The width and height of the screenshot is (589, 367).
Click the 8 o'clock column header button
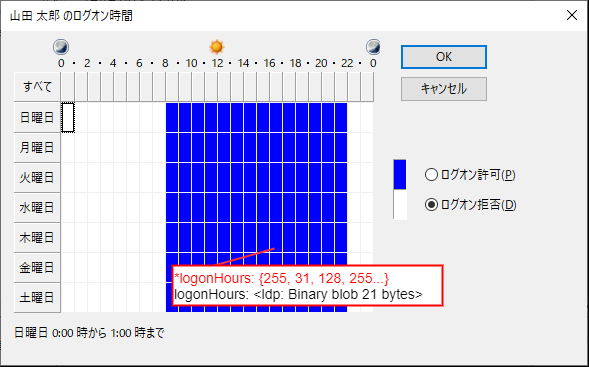172,87
